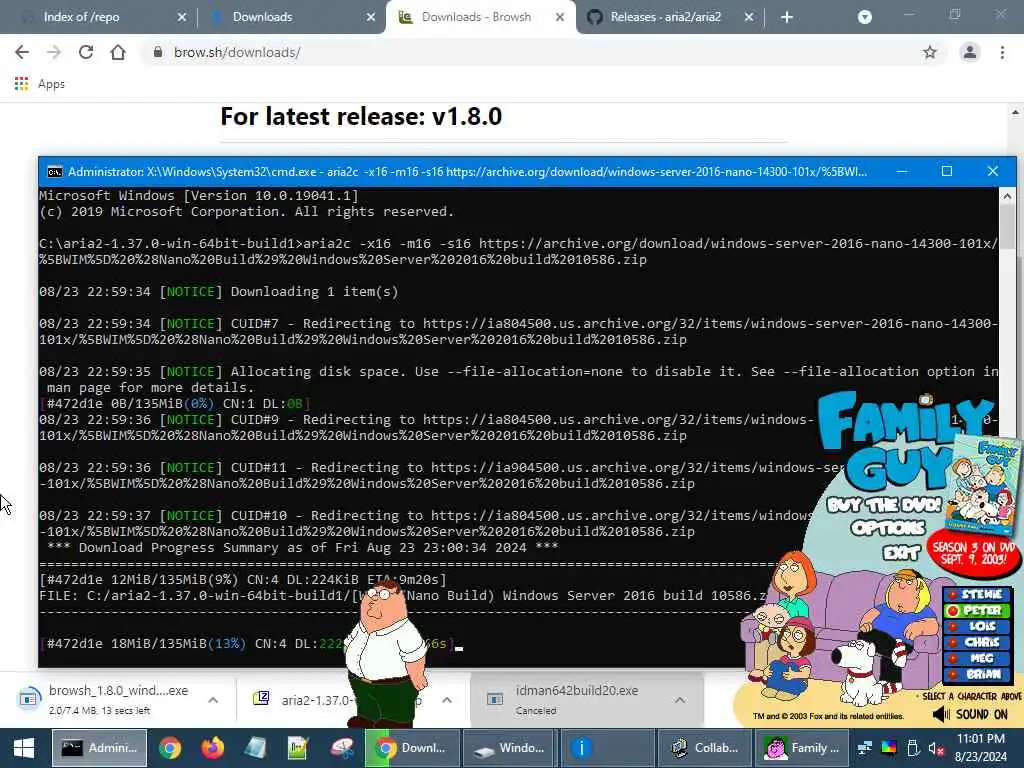1024x768 pixels.
Task: Click the muted volume tray icon
Action: [936, 748]
